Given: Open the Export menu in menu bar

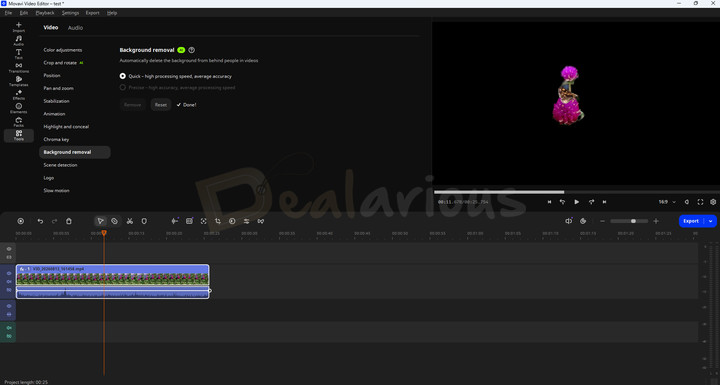Looking at the screenshot, I should tap(92, 13).
